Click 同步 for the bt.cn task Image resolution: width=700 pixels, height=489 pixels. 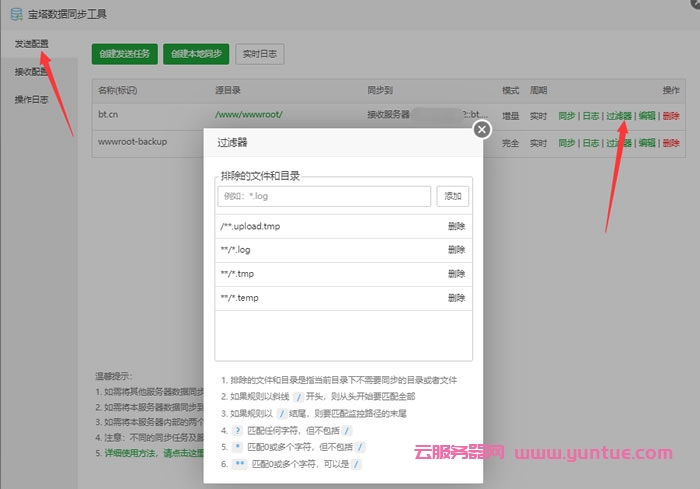click(x=567, y=115)
